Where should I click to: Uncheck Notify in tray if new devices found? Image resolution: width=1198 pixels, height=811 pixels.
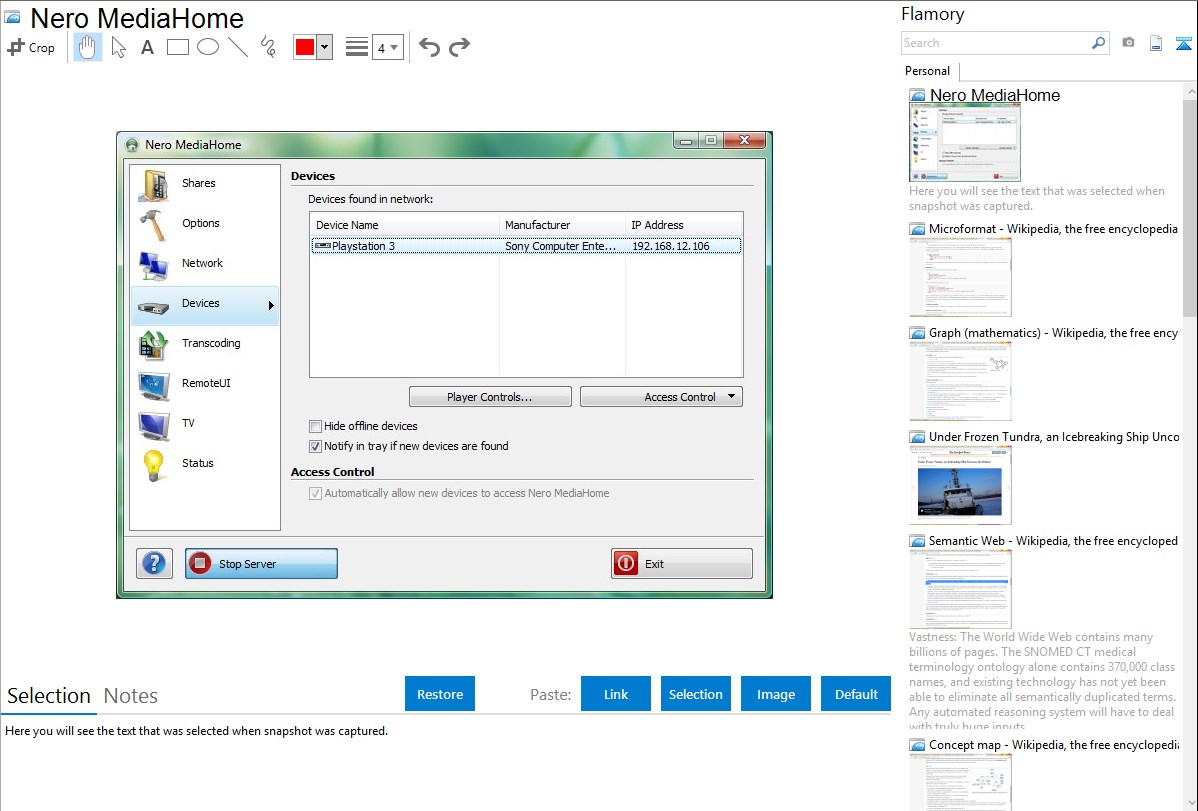coord(316,446)
